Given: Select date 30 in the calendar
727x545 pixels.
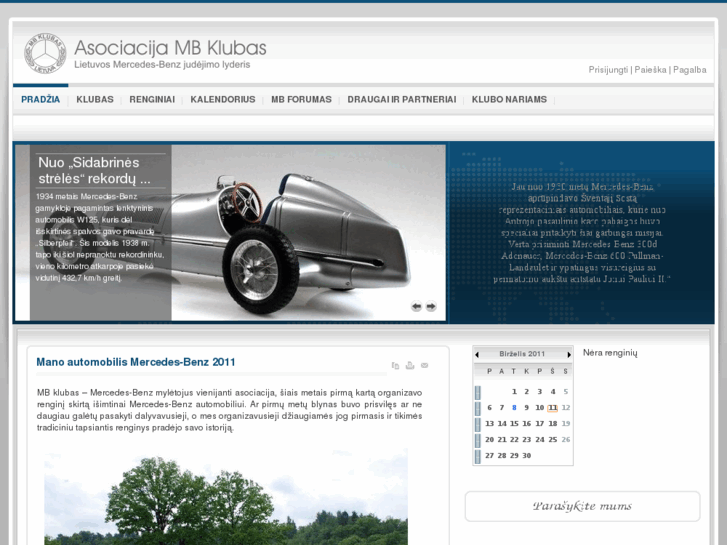Looking at the screenshot, I should [527, 455].
